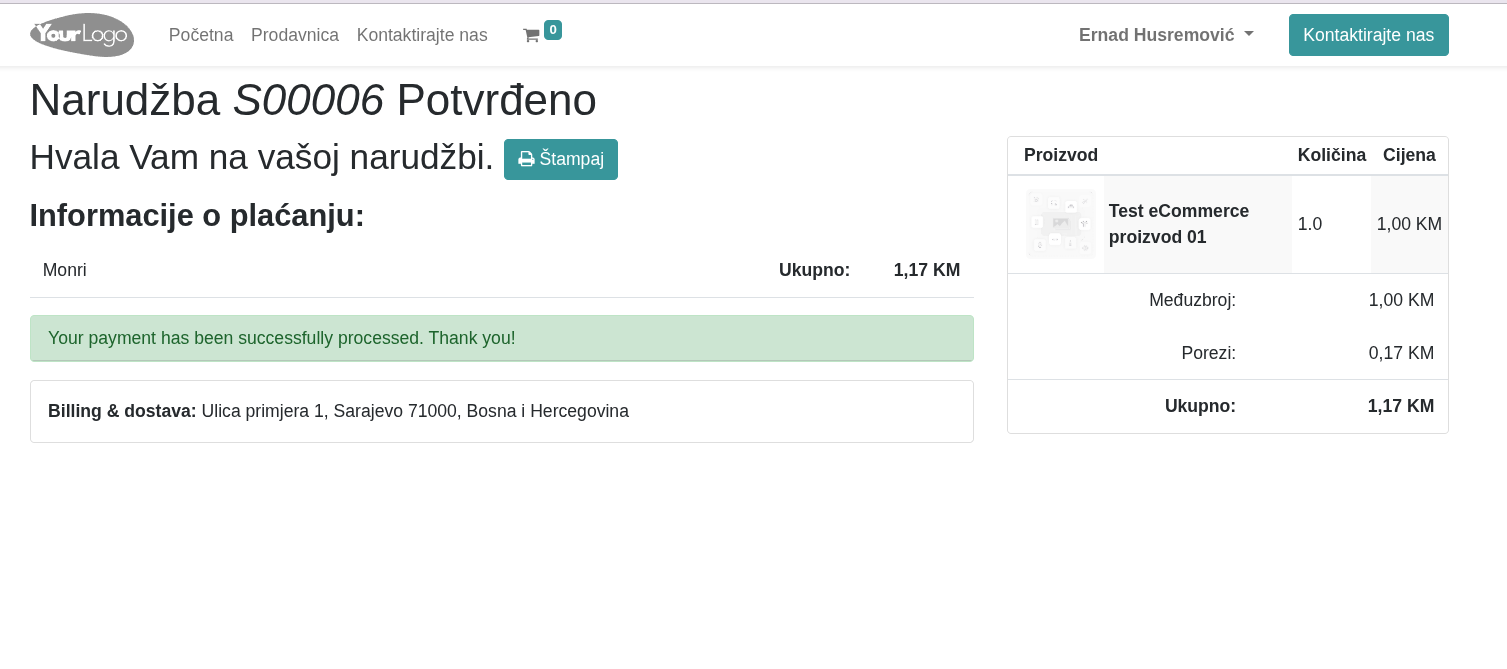This screenshot has height=669, width=1507.
Task: Click the product image thumbnail
Action: (x=1060, y=224)
